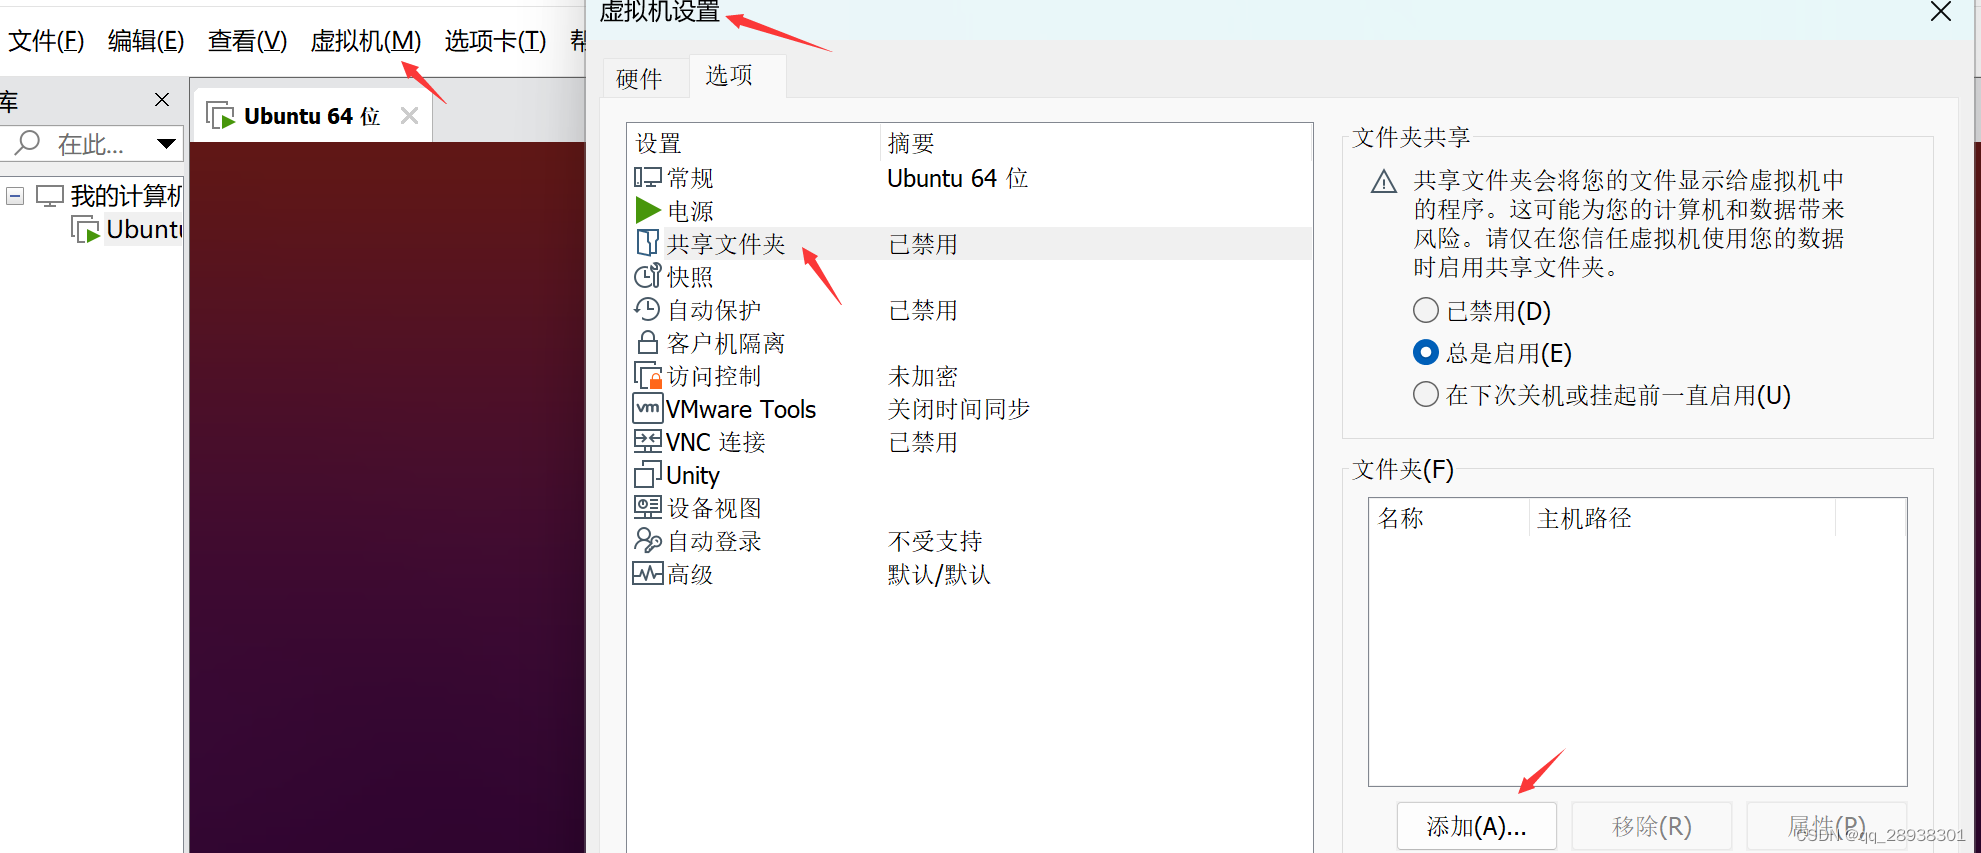Select the 客户机隔离 row text
This screenshot has height=853, width=1981.
click(726, 343)
